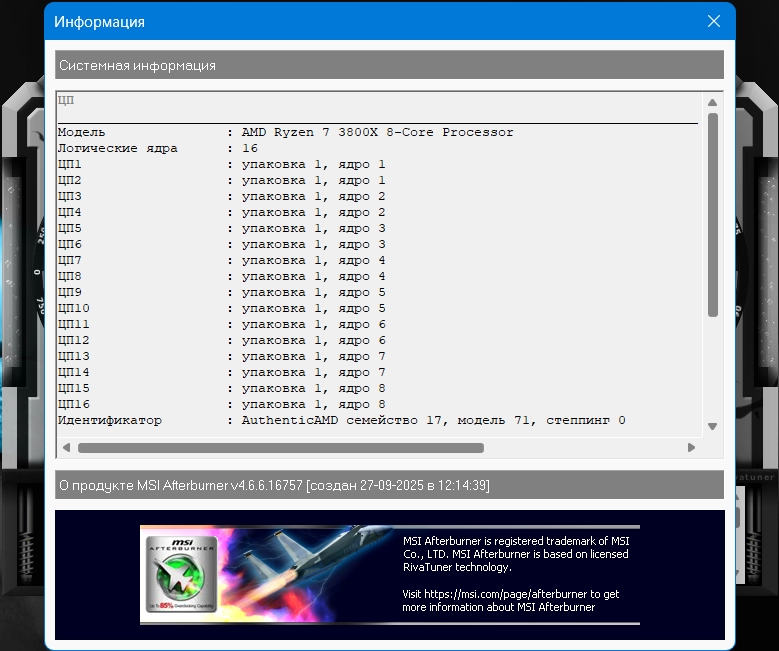Click the ЦП3 row
779x651 pixels.
pos(222,196)
